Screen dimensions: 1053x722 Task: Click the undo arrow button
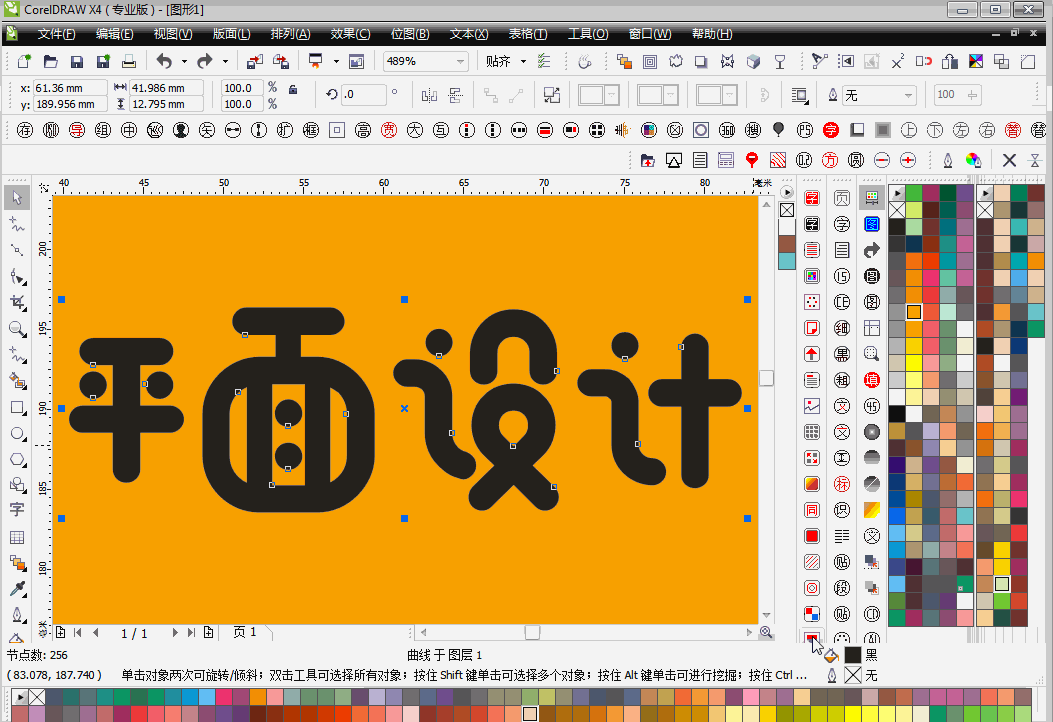pos(164,62)
